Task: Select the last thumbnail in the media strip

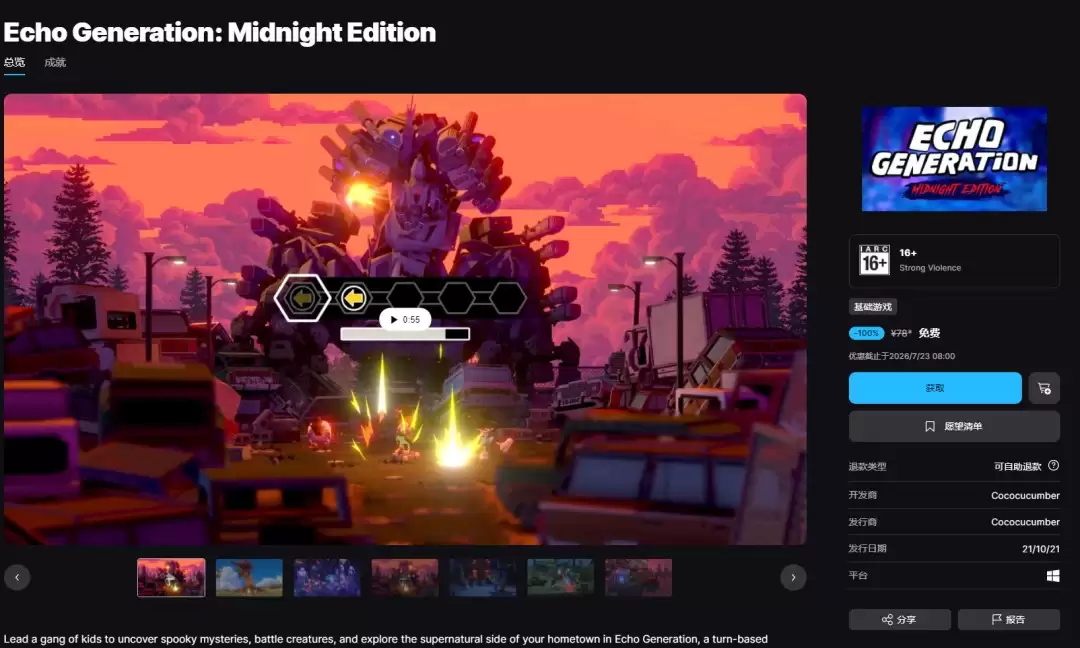Action: (x=638, y=577)
